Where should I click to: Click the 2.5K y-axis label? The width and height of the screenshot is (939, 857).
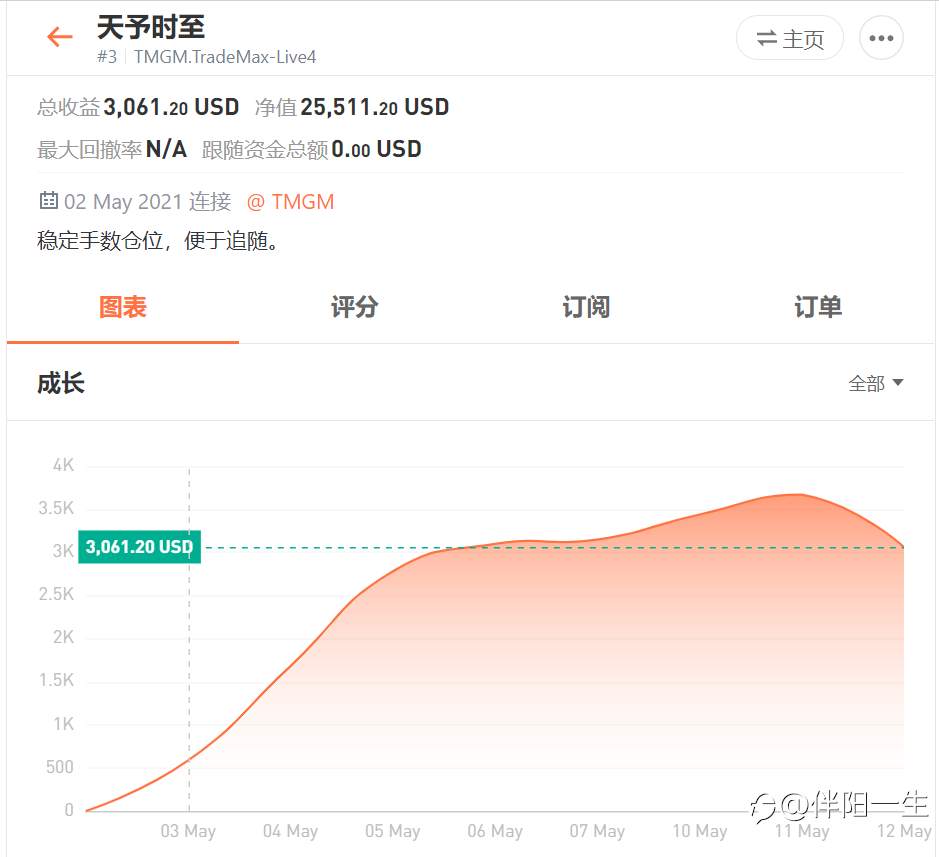(56, 594)
